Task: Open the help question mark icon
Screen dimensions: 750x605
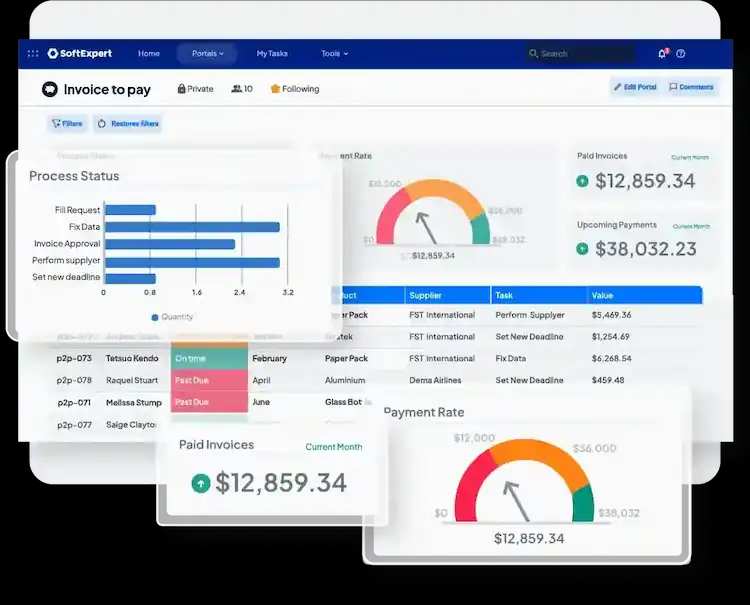Action: [681, 54]
